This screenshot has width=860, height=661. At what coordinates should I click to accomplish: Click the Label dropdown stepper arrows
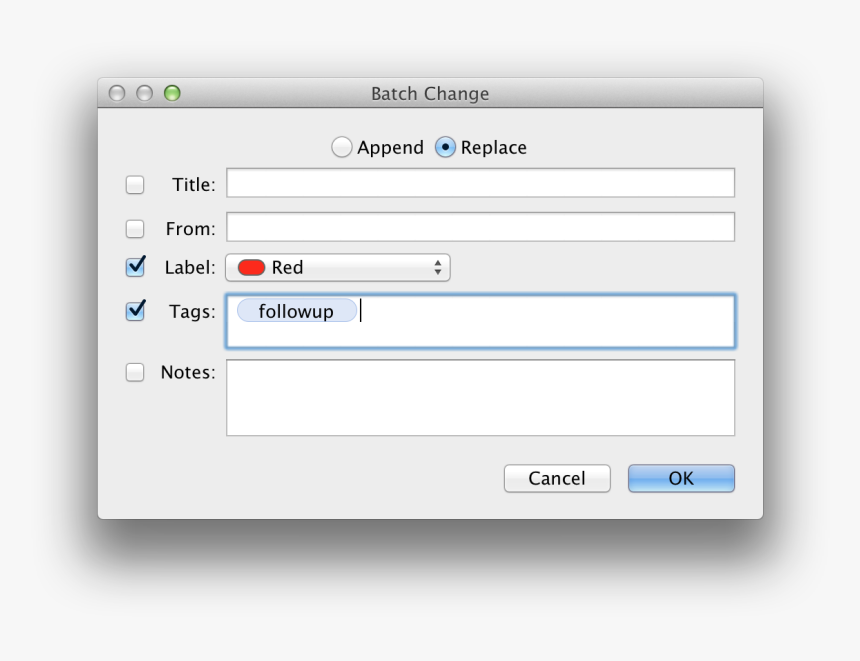coord(437,267)
